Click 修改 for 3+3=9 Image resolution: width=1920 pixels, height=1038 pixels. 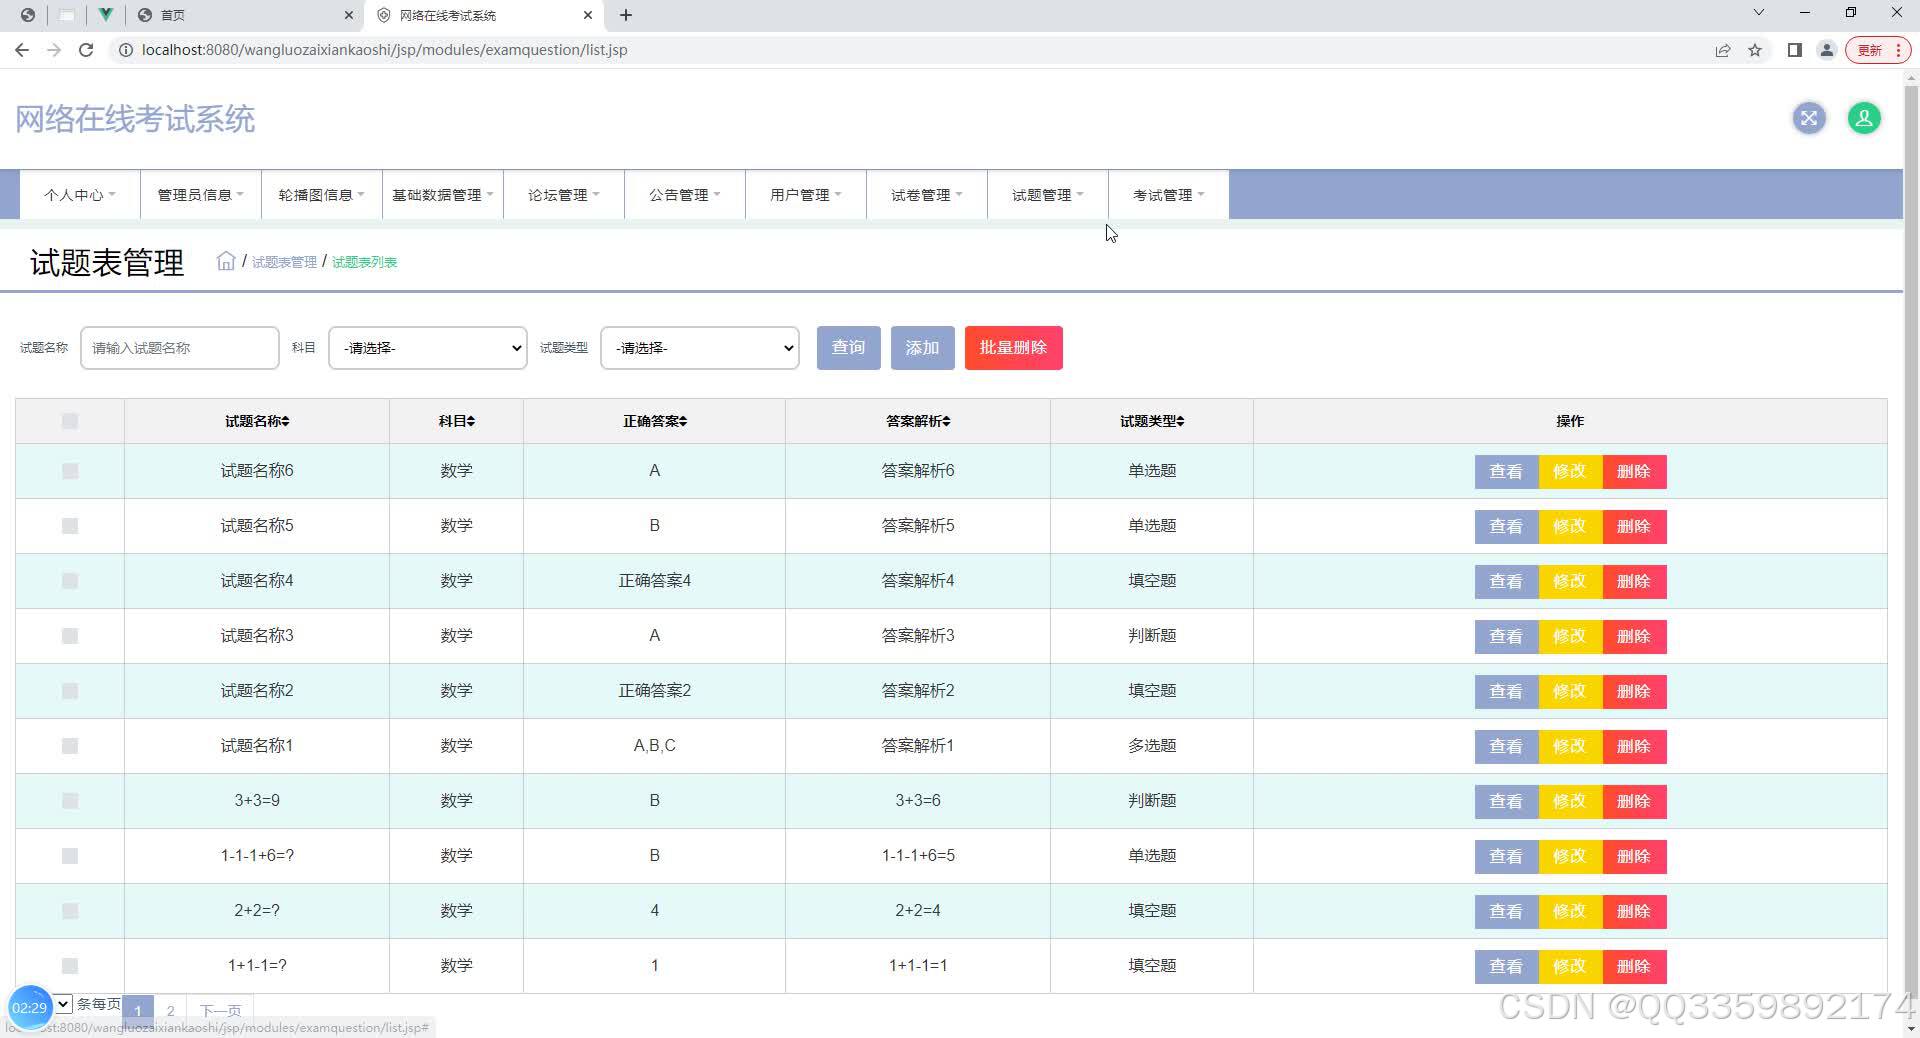1571,801
